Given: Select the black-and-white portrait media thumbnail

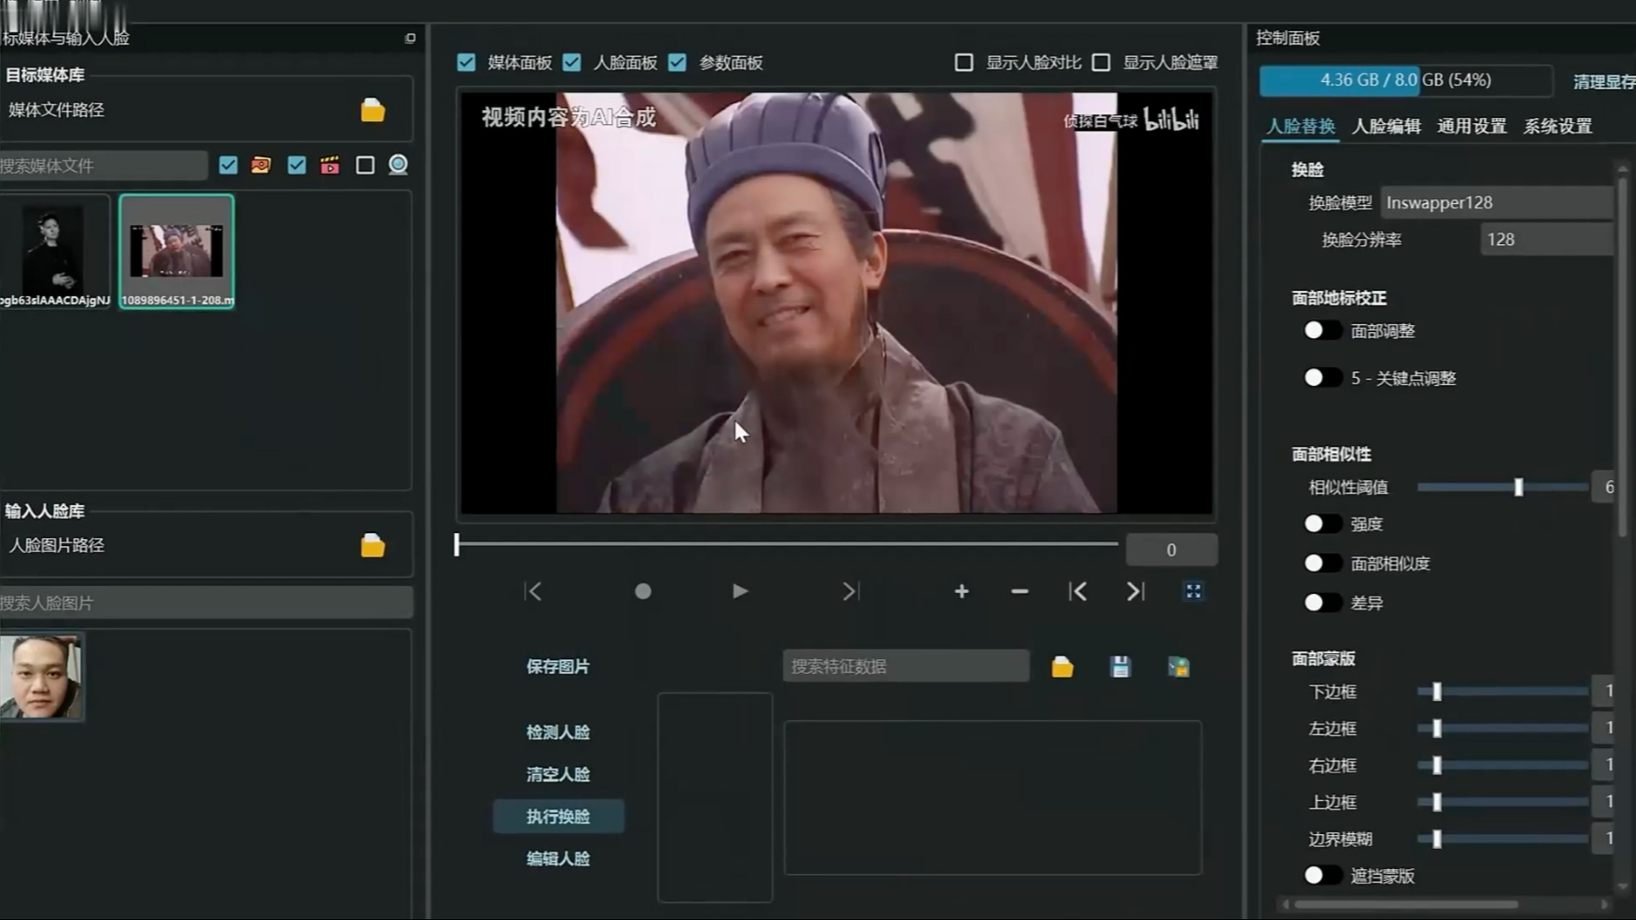Looking at the screenshot, I should pos(54,251).
